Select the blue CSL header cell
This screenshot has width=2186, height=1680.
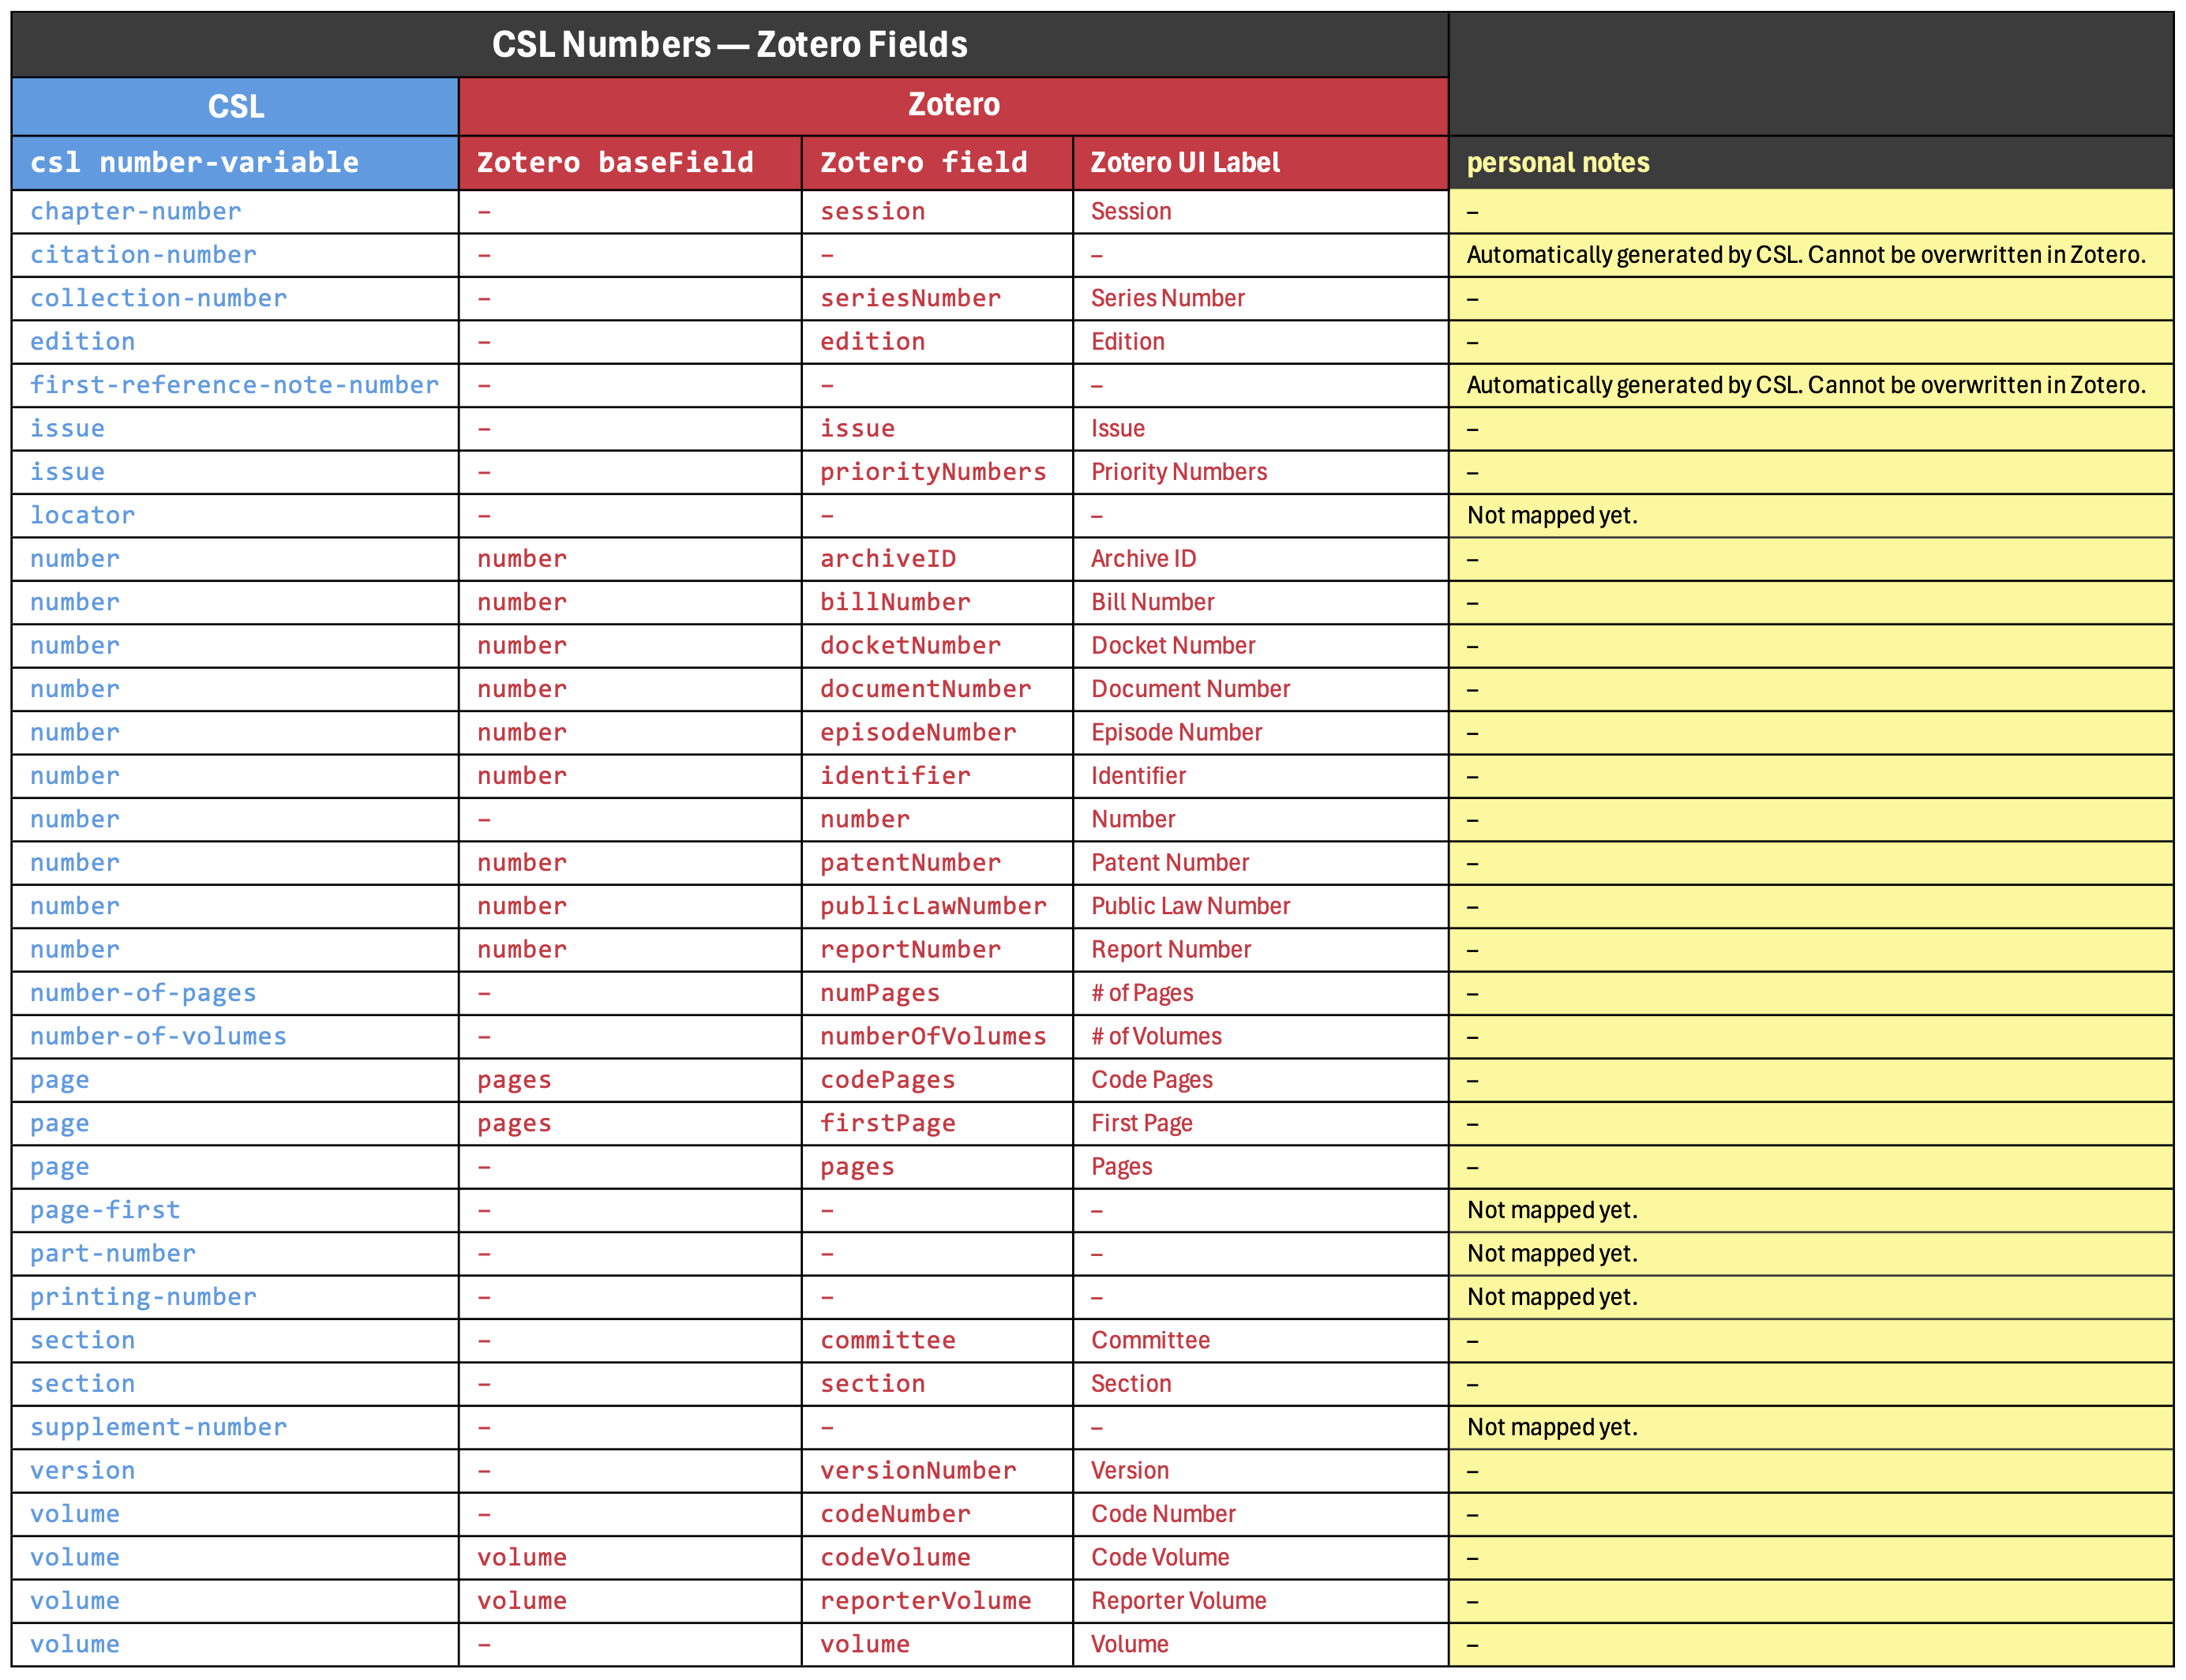(235, 106)
